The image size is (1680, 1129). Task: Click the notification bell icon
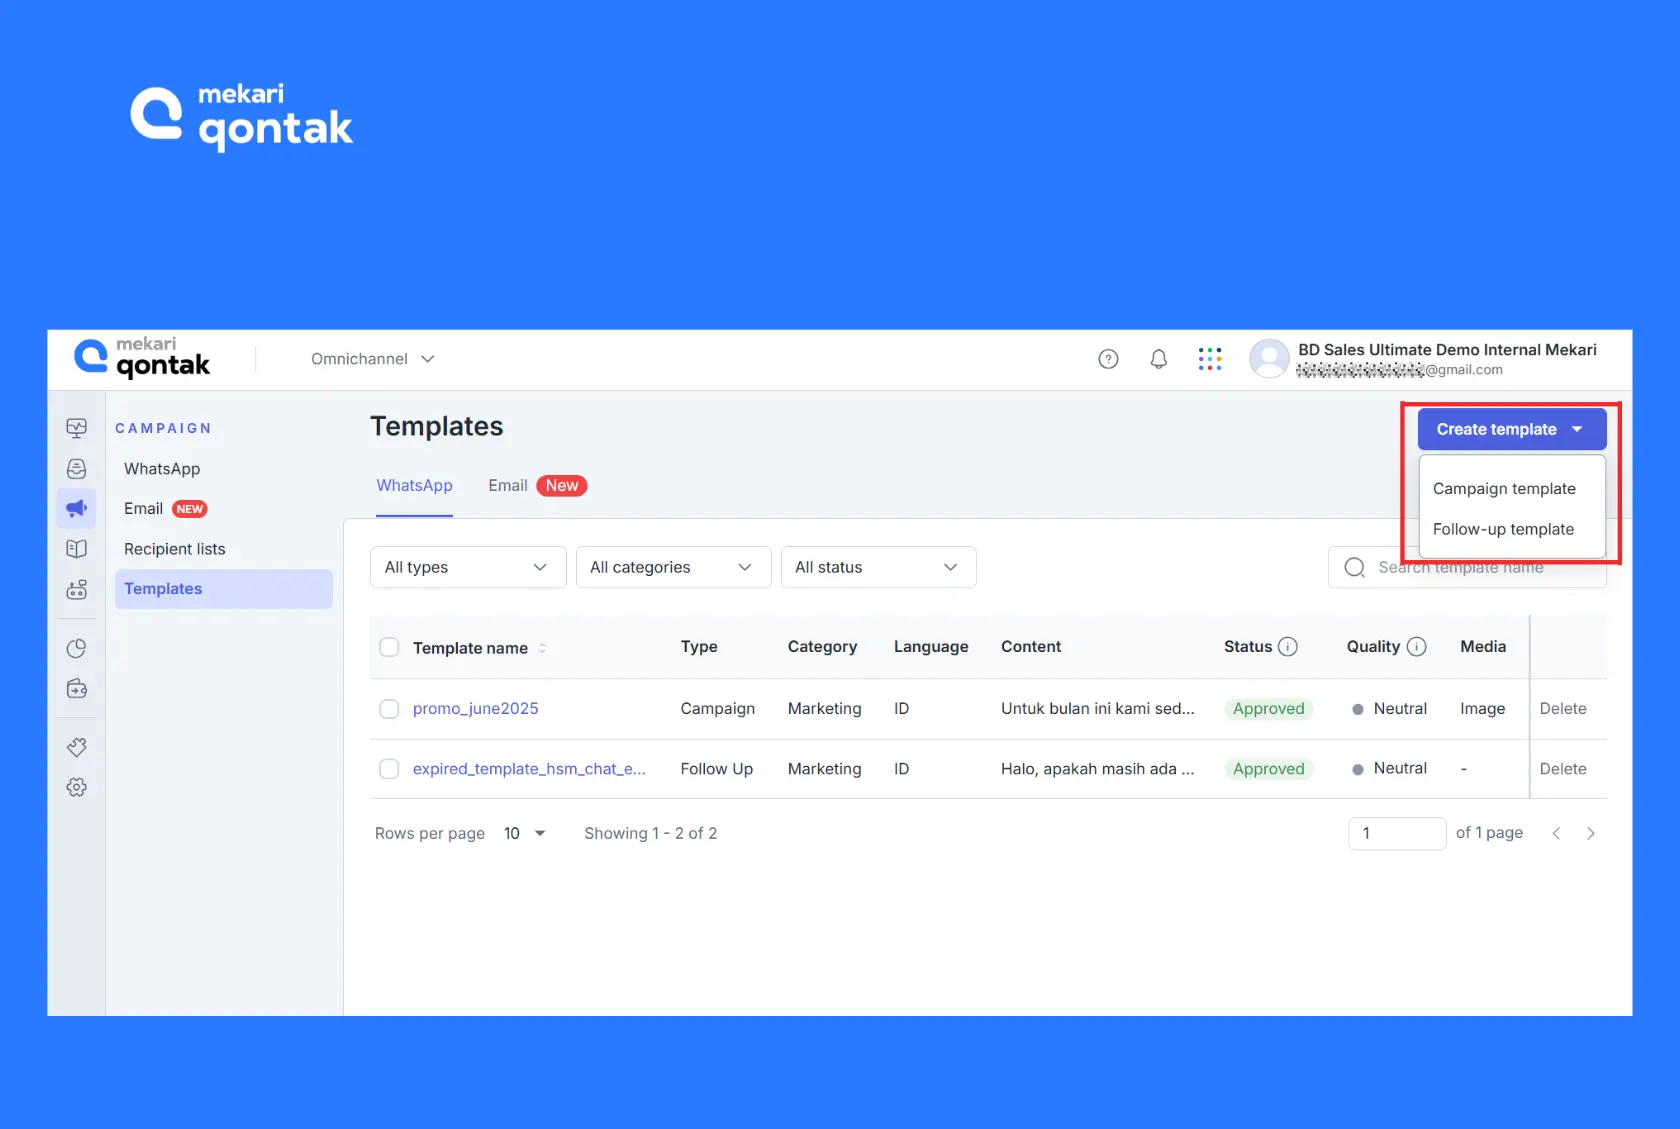pyautogui.click(x=1158, y=359)
